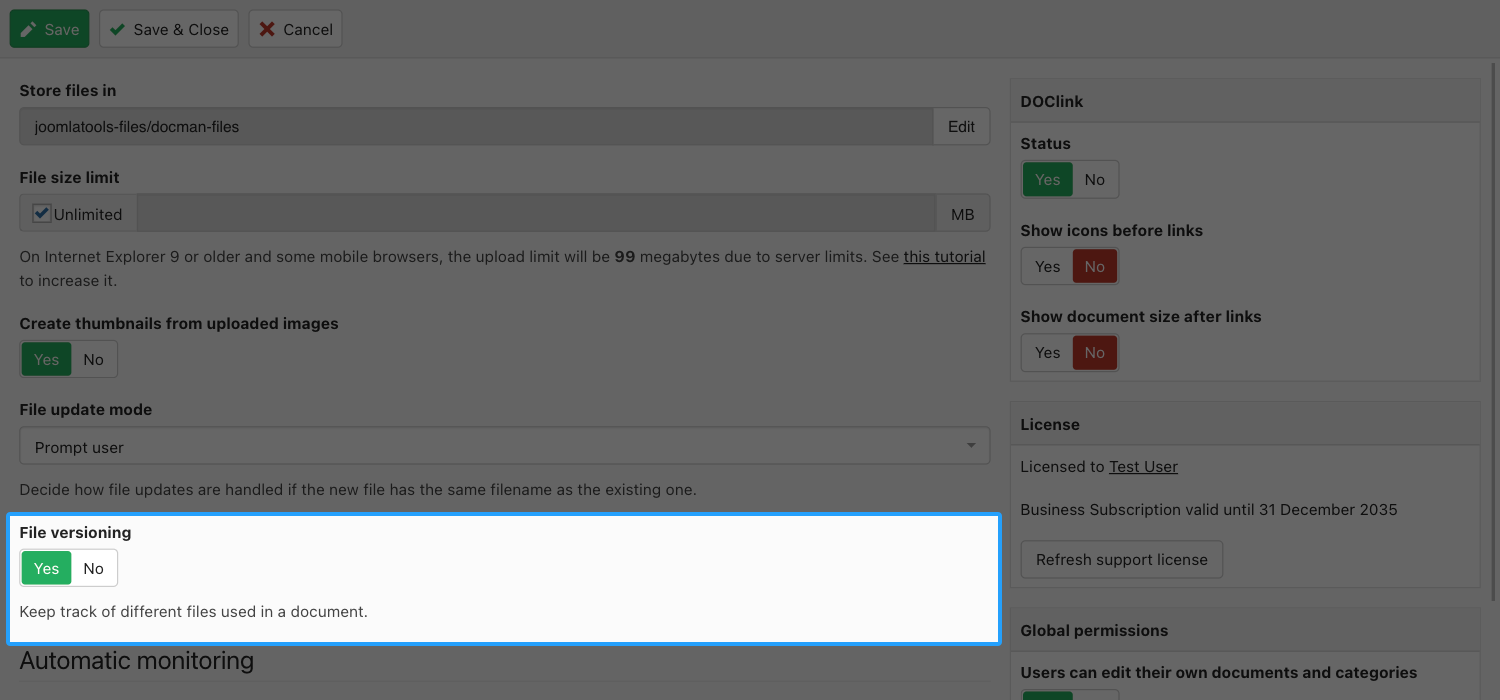Select Yes for File versioning
Viewport: 1500px width, 700px height.
pyautogui.click(x=46, y=569)
